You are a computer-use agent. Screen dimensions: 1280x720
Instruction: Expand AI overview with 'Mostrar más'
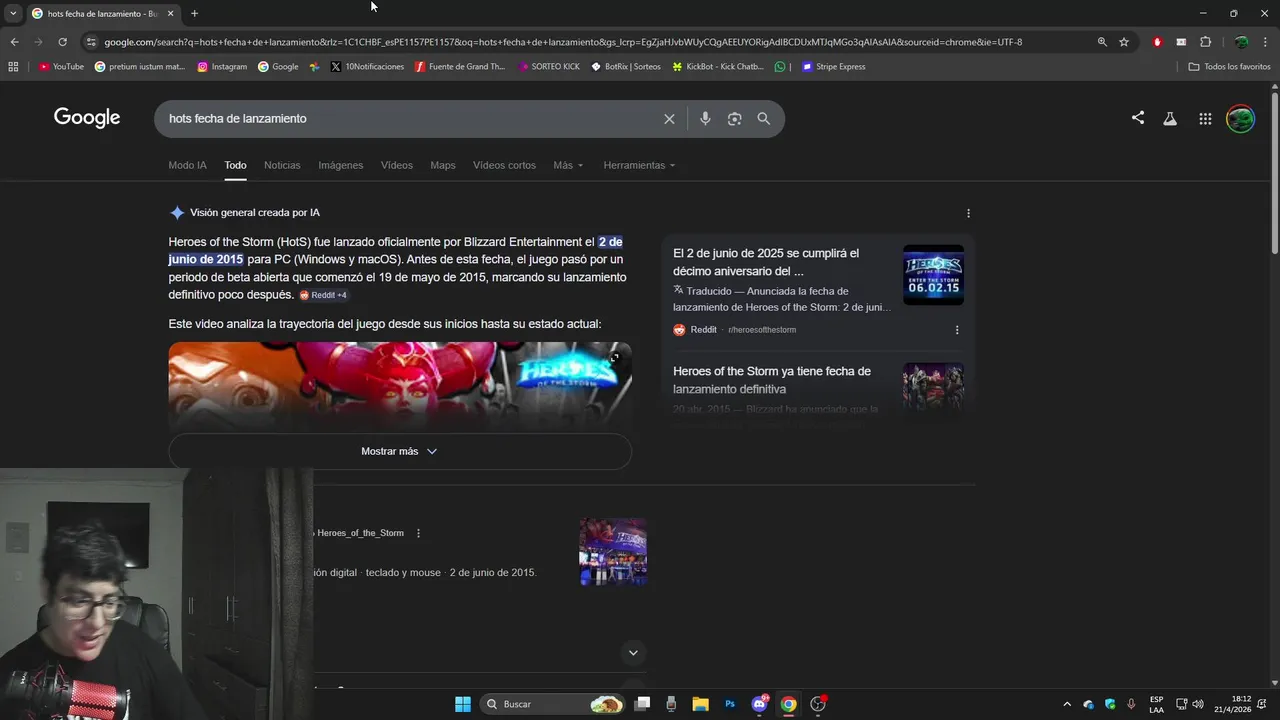[400, 451]
